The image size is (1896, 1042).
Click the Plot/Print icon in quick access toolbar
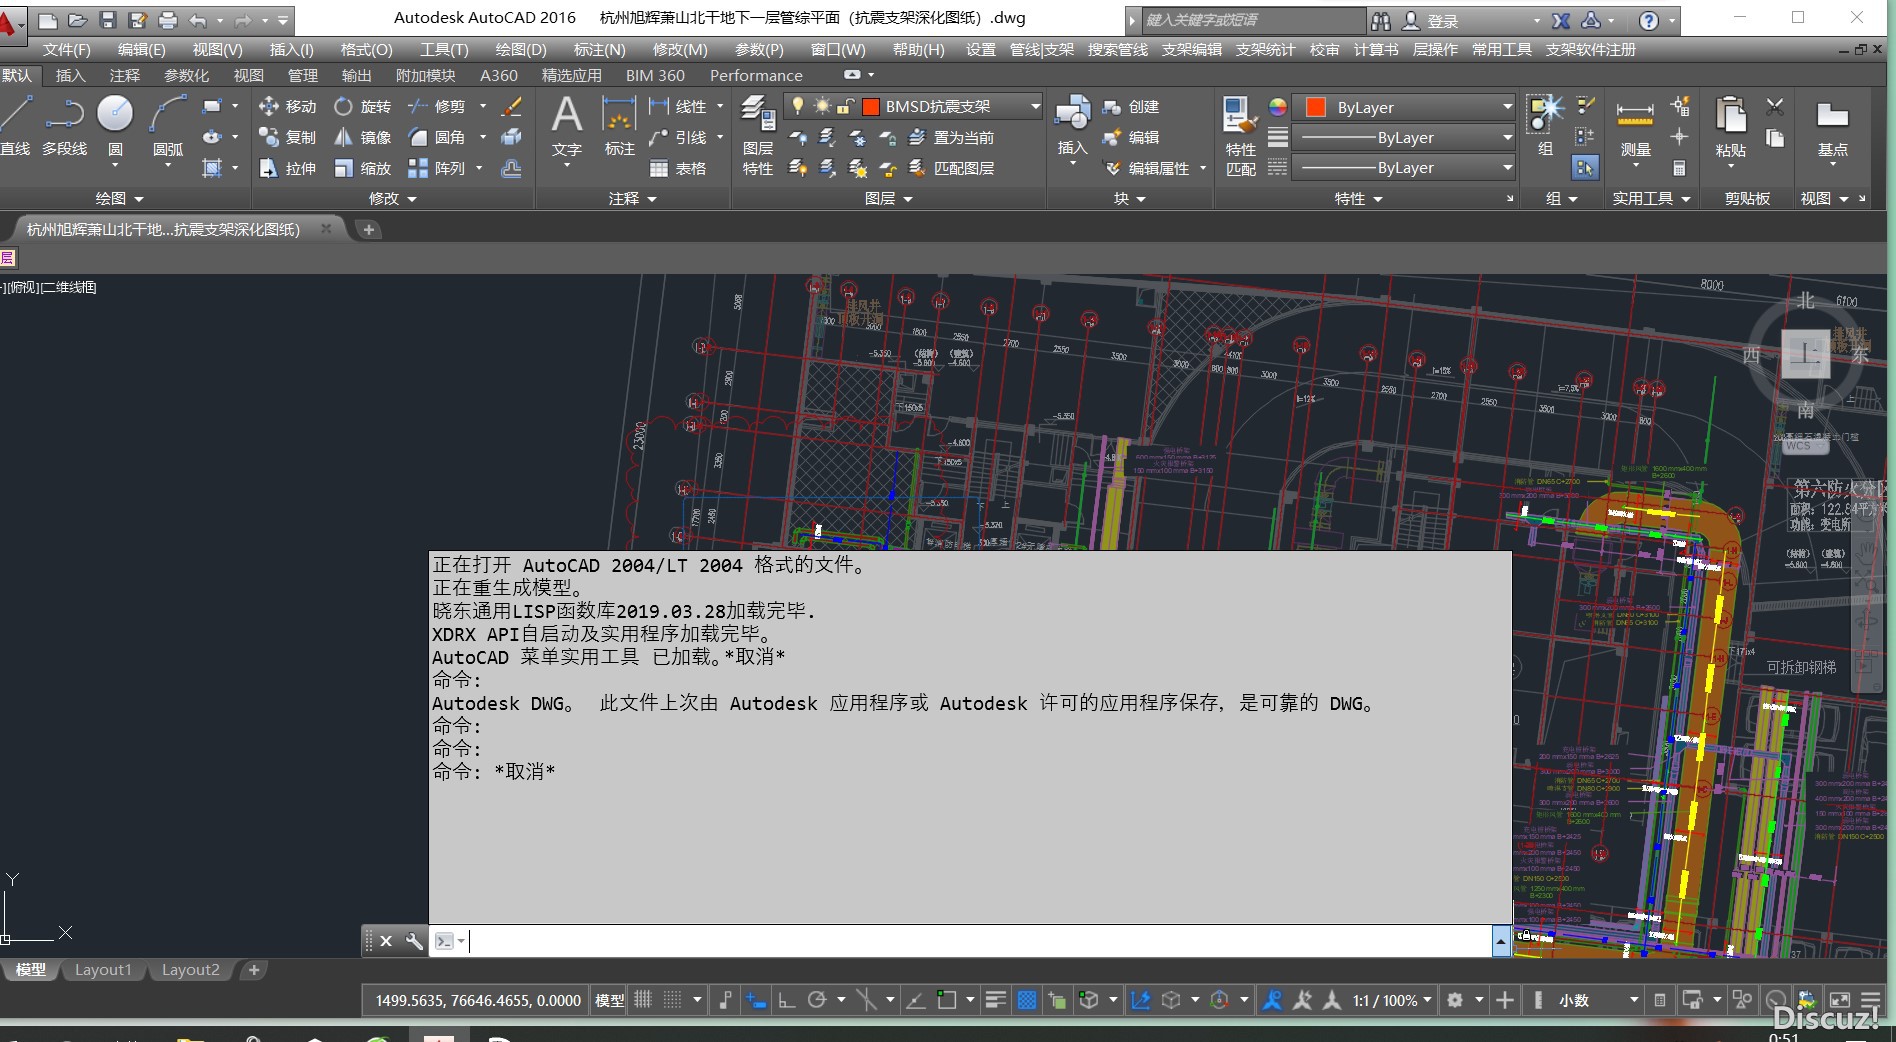168,19
